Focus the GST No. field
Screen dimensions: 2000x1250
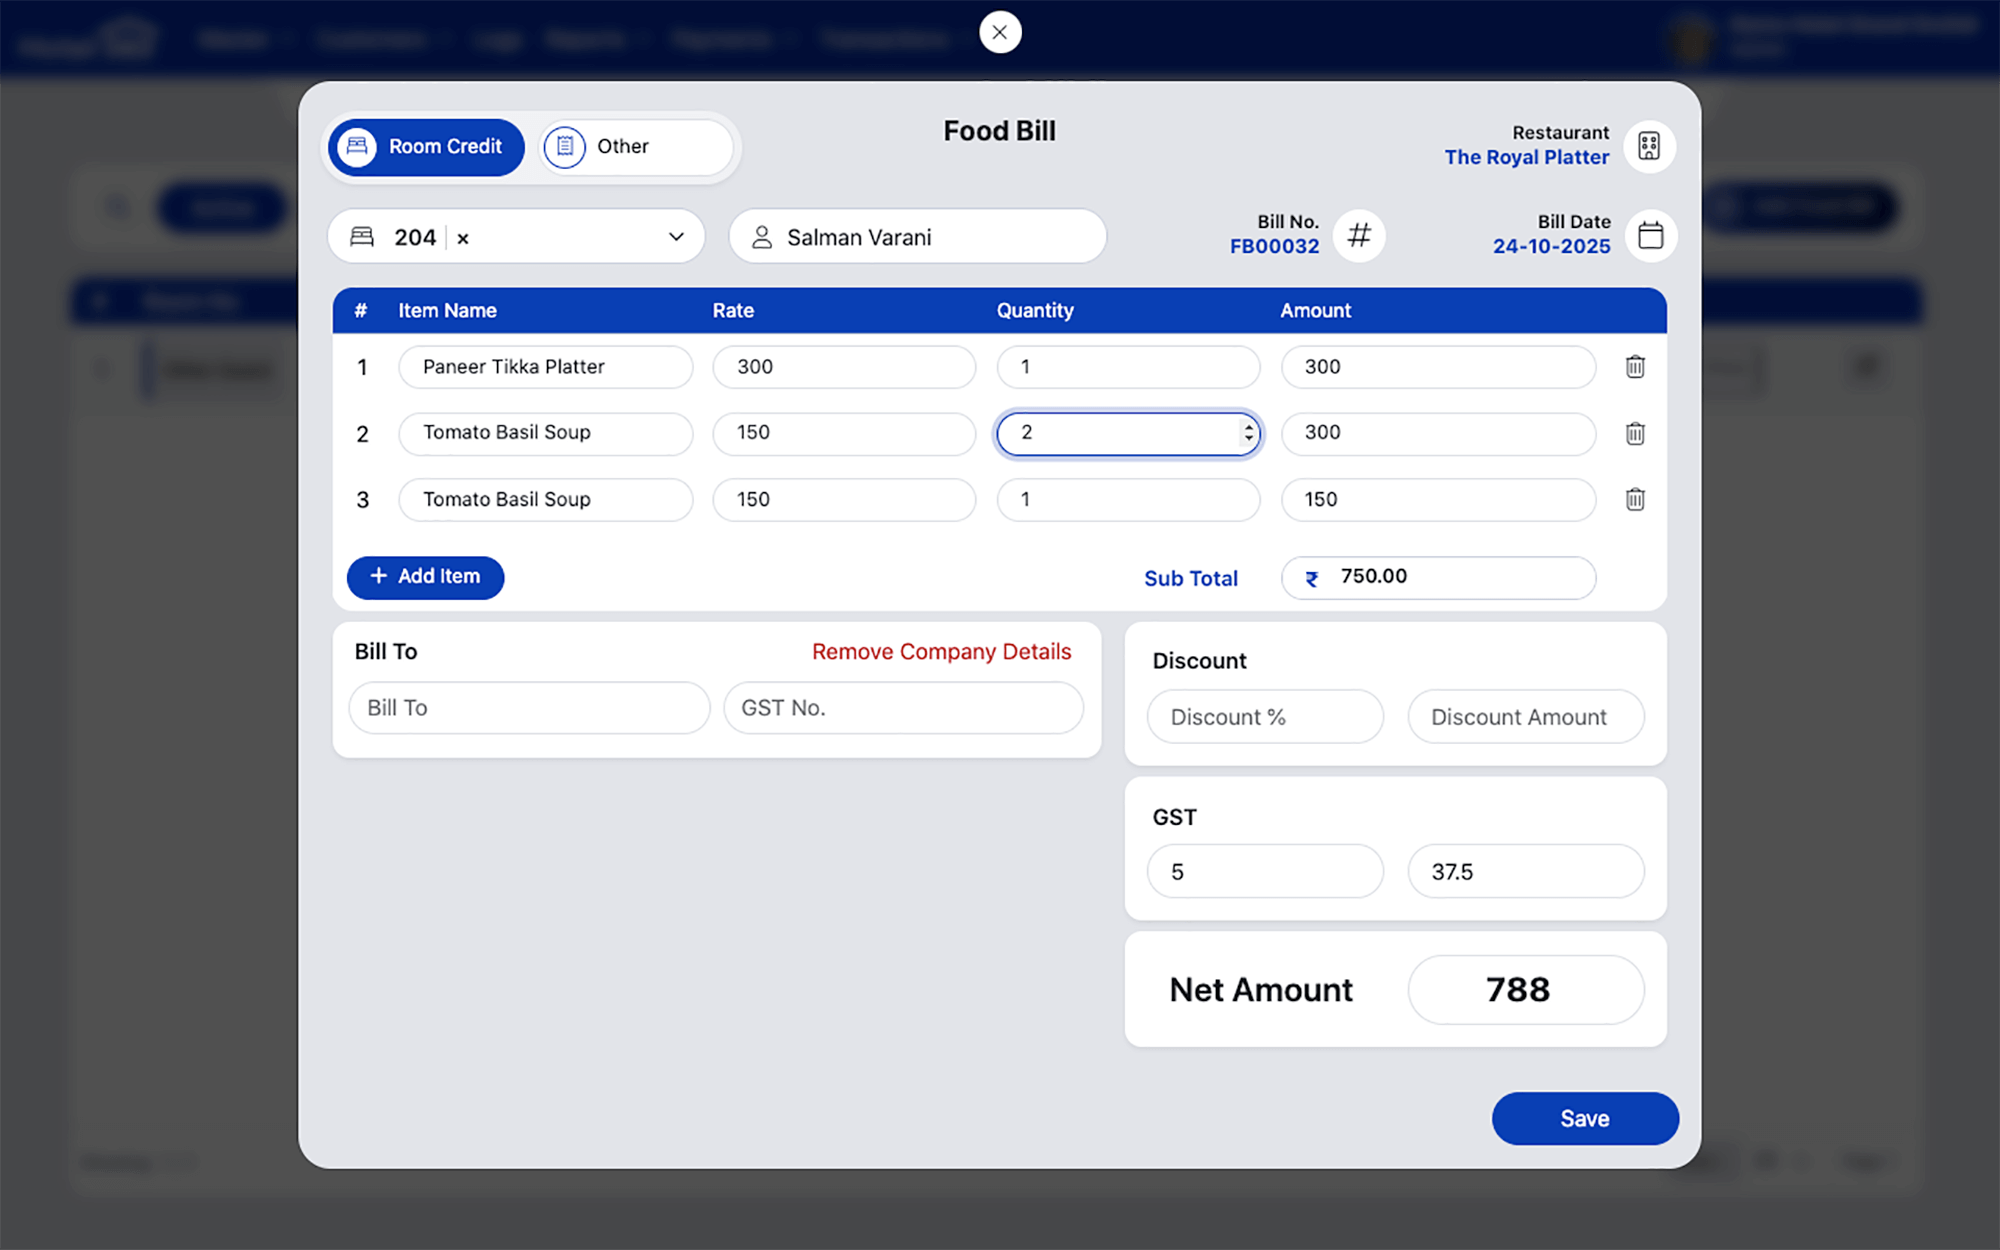point(903,708)
